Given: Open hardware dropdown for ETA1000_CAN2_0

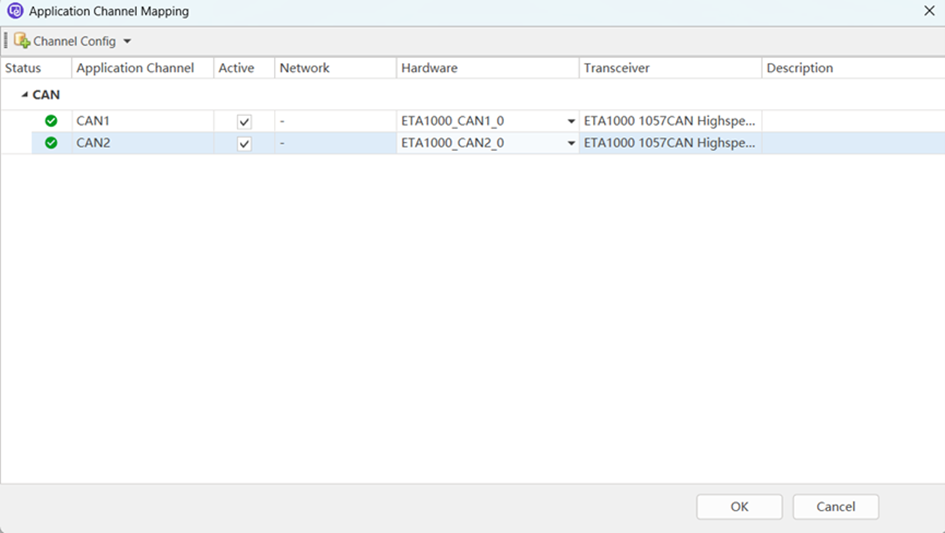Looking at the screenshot, I should tap(571, 144).
